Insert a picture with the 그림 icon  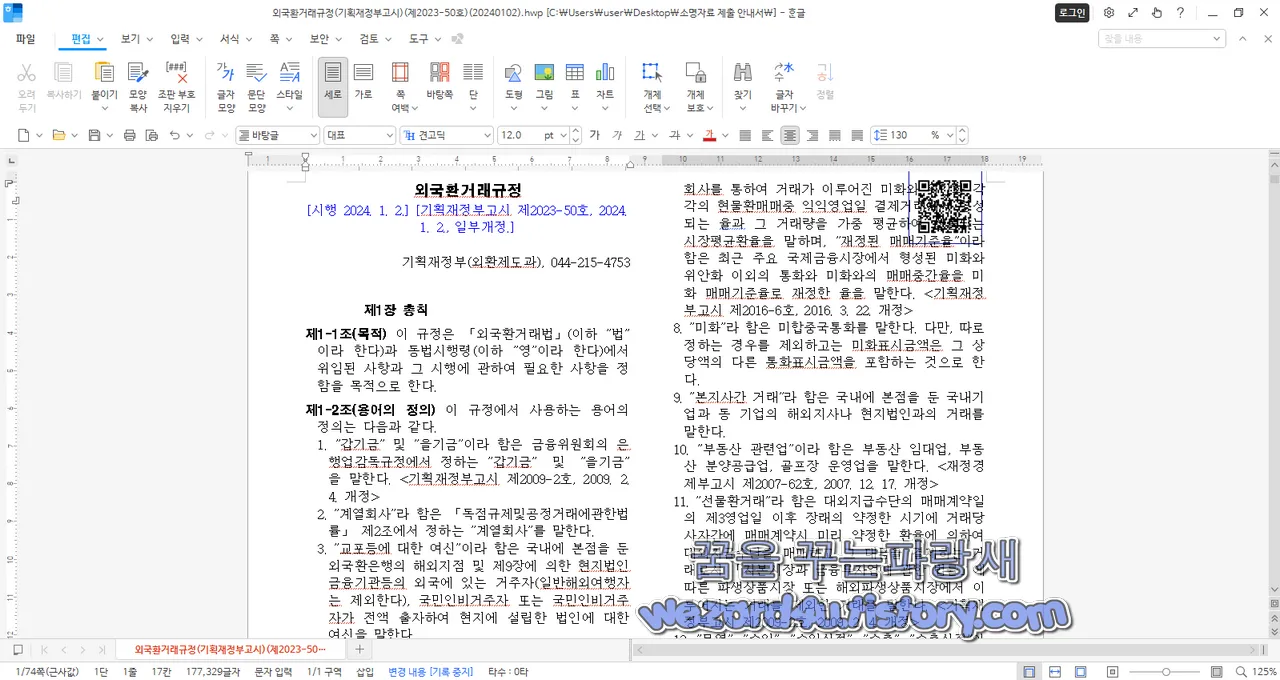point(544,80)
